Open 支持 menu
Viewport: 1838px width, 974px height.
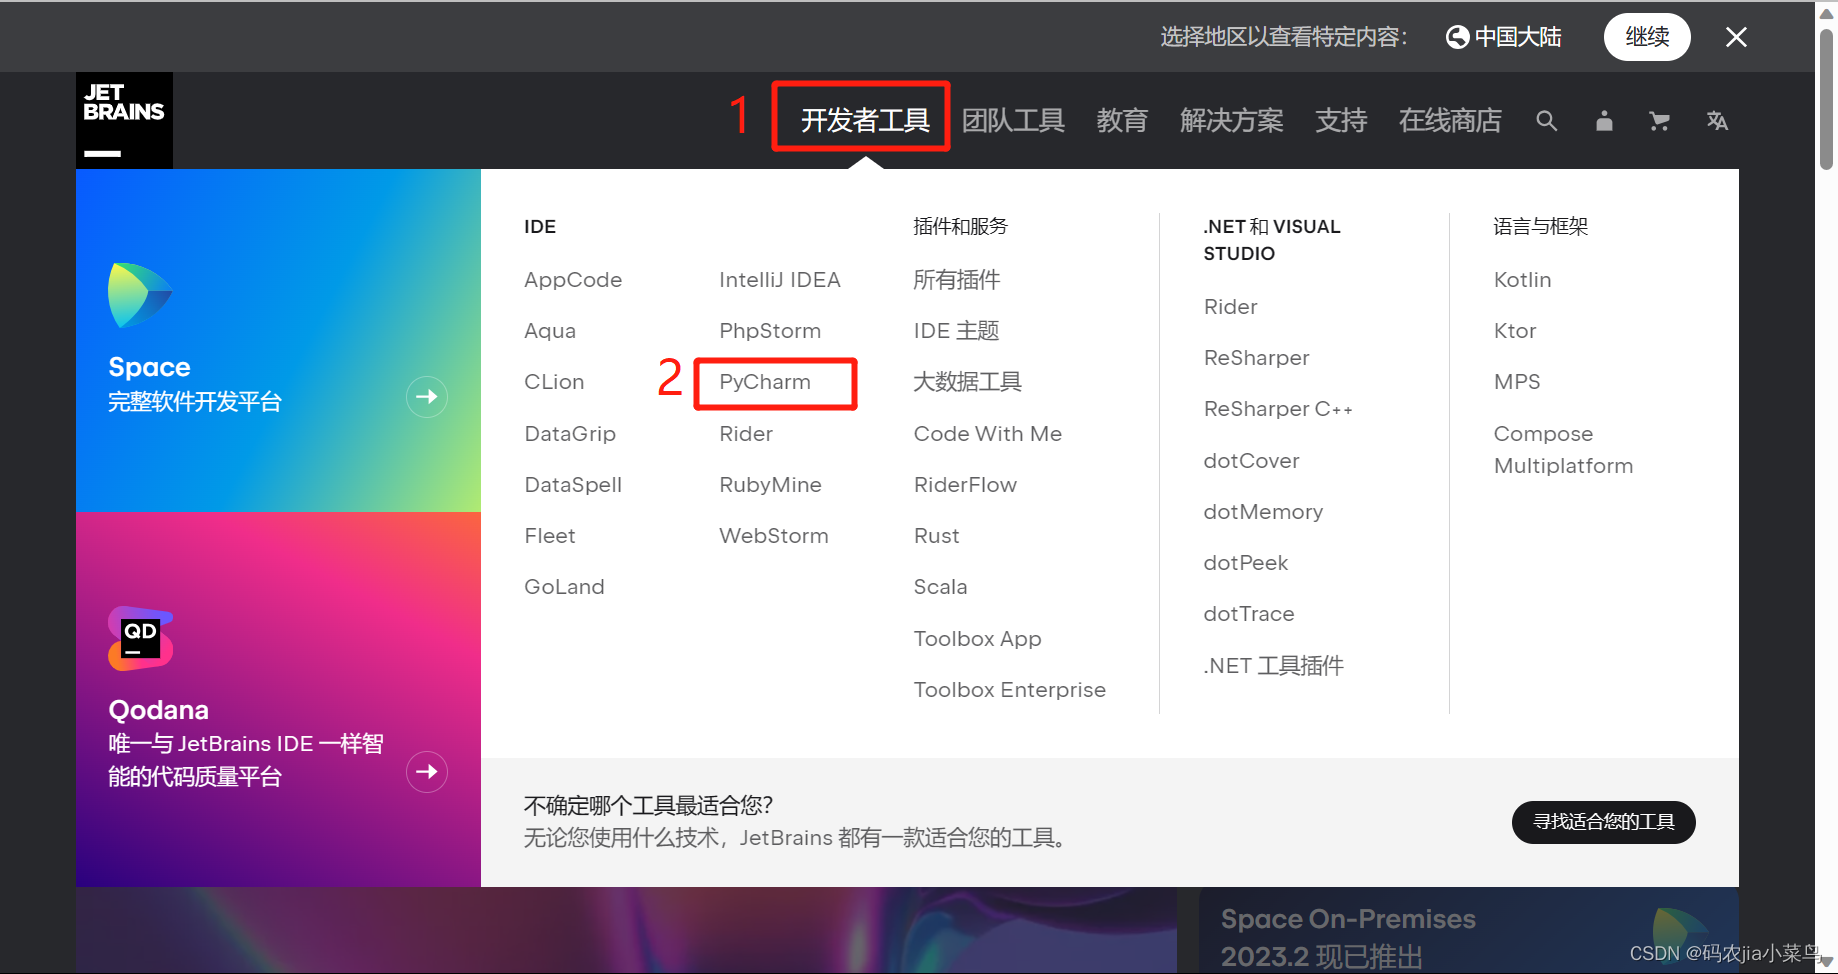click(1341, 121)
